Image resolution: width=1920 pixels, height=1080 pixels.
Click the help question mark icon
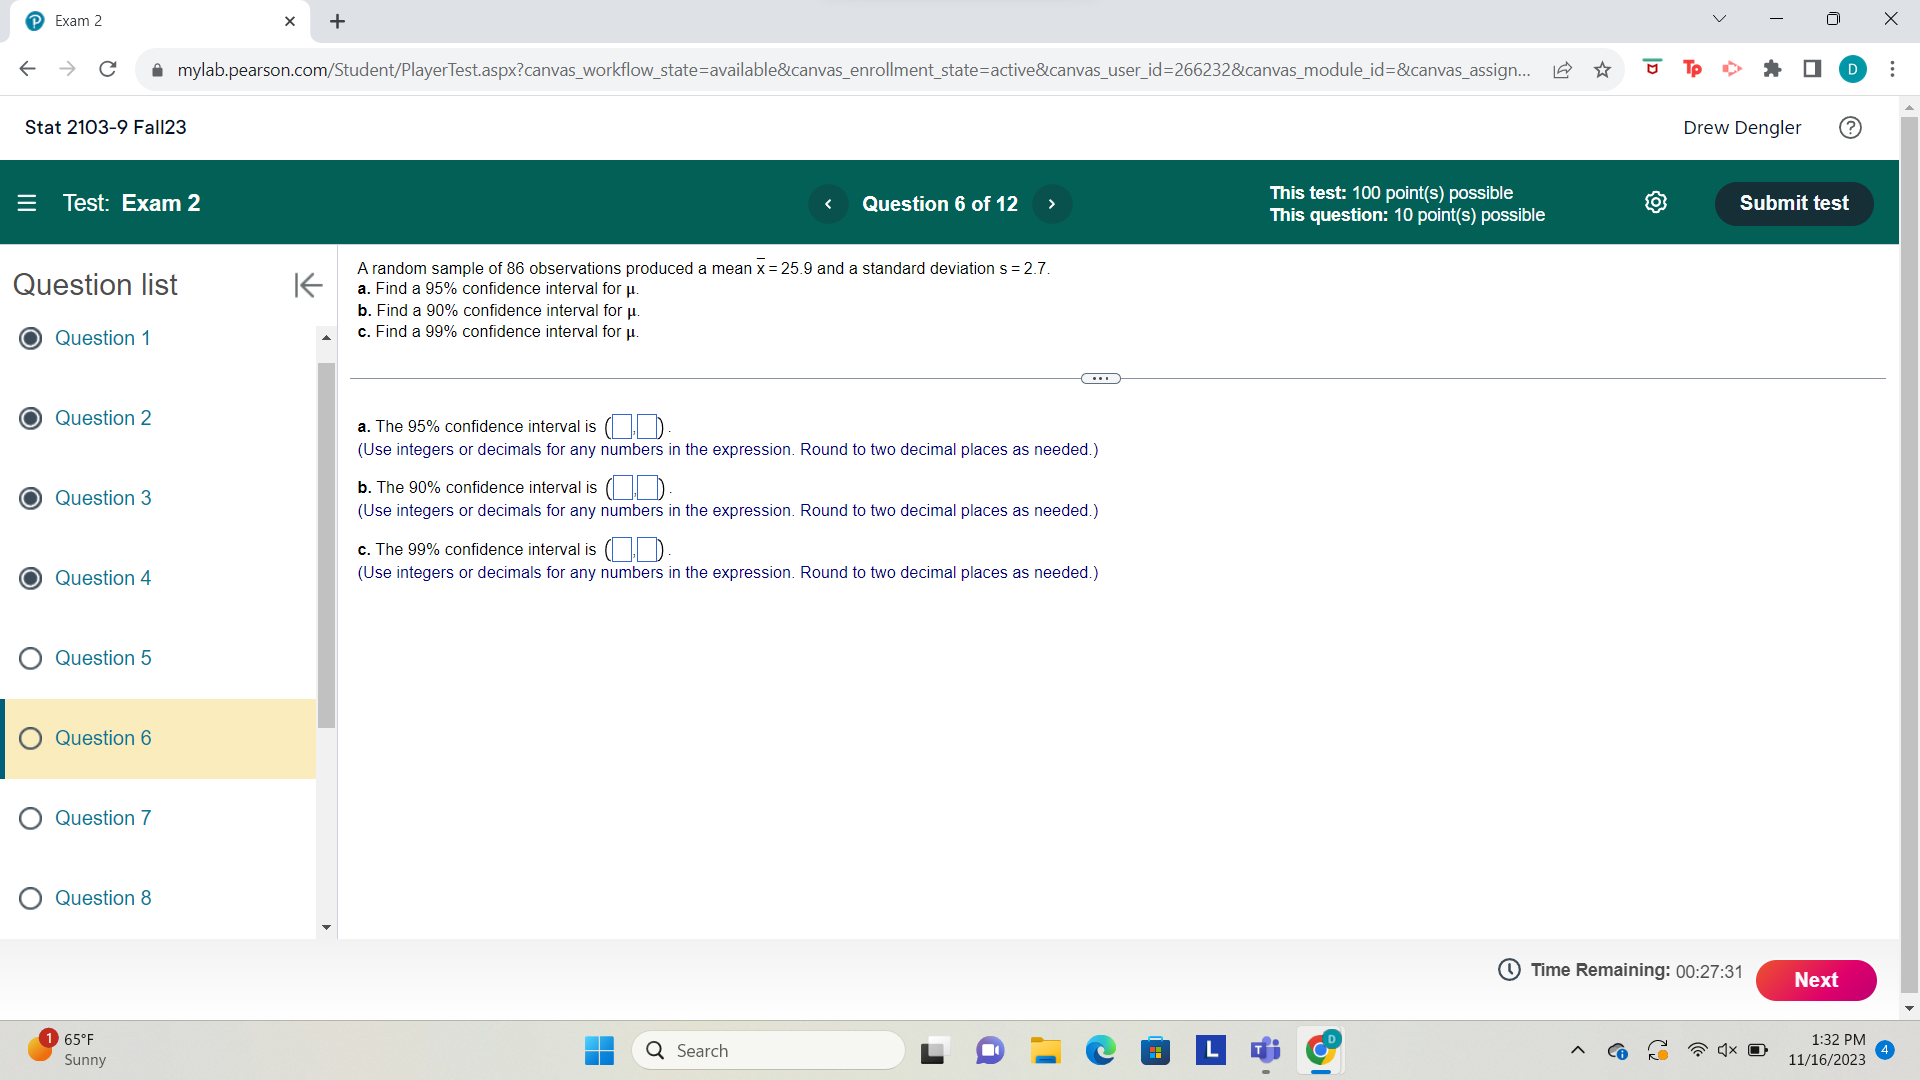pyautogui.click(x=1849, y=127)
